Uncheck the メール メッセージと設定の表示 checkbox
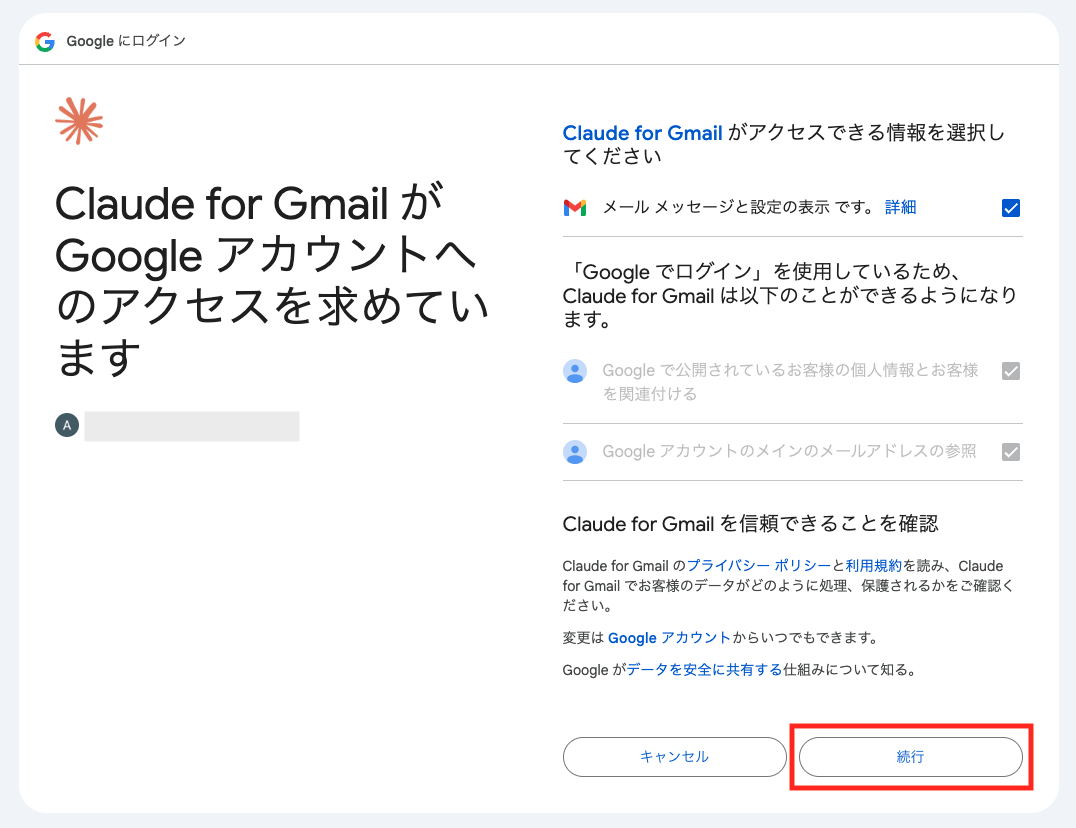 1011,208
